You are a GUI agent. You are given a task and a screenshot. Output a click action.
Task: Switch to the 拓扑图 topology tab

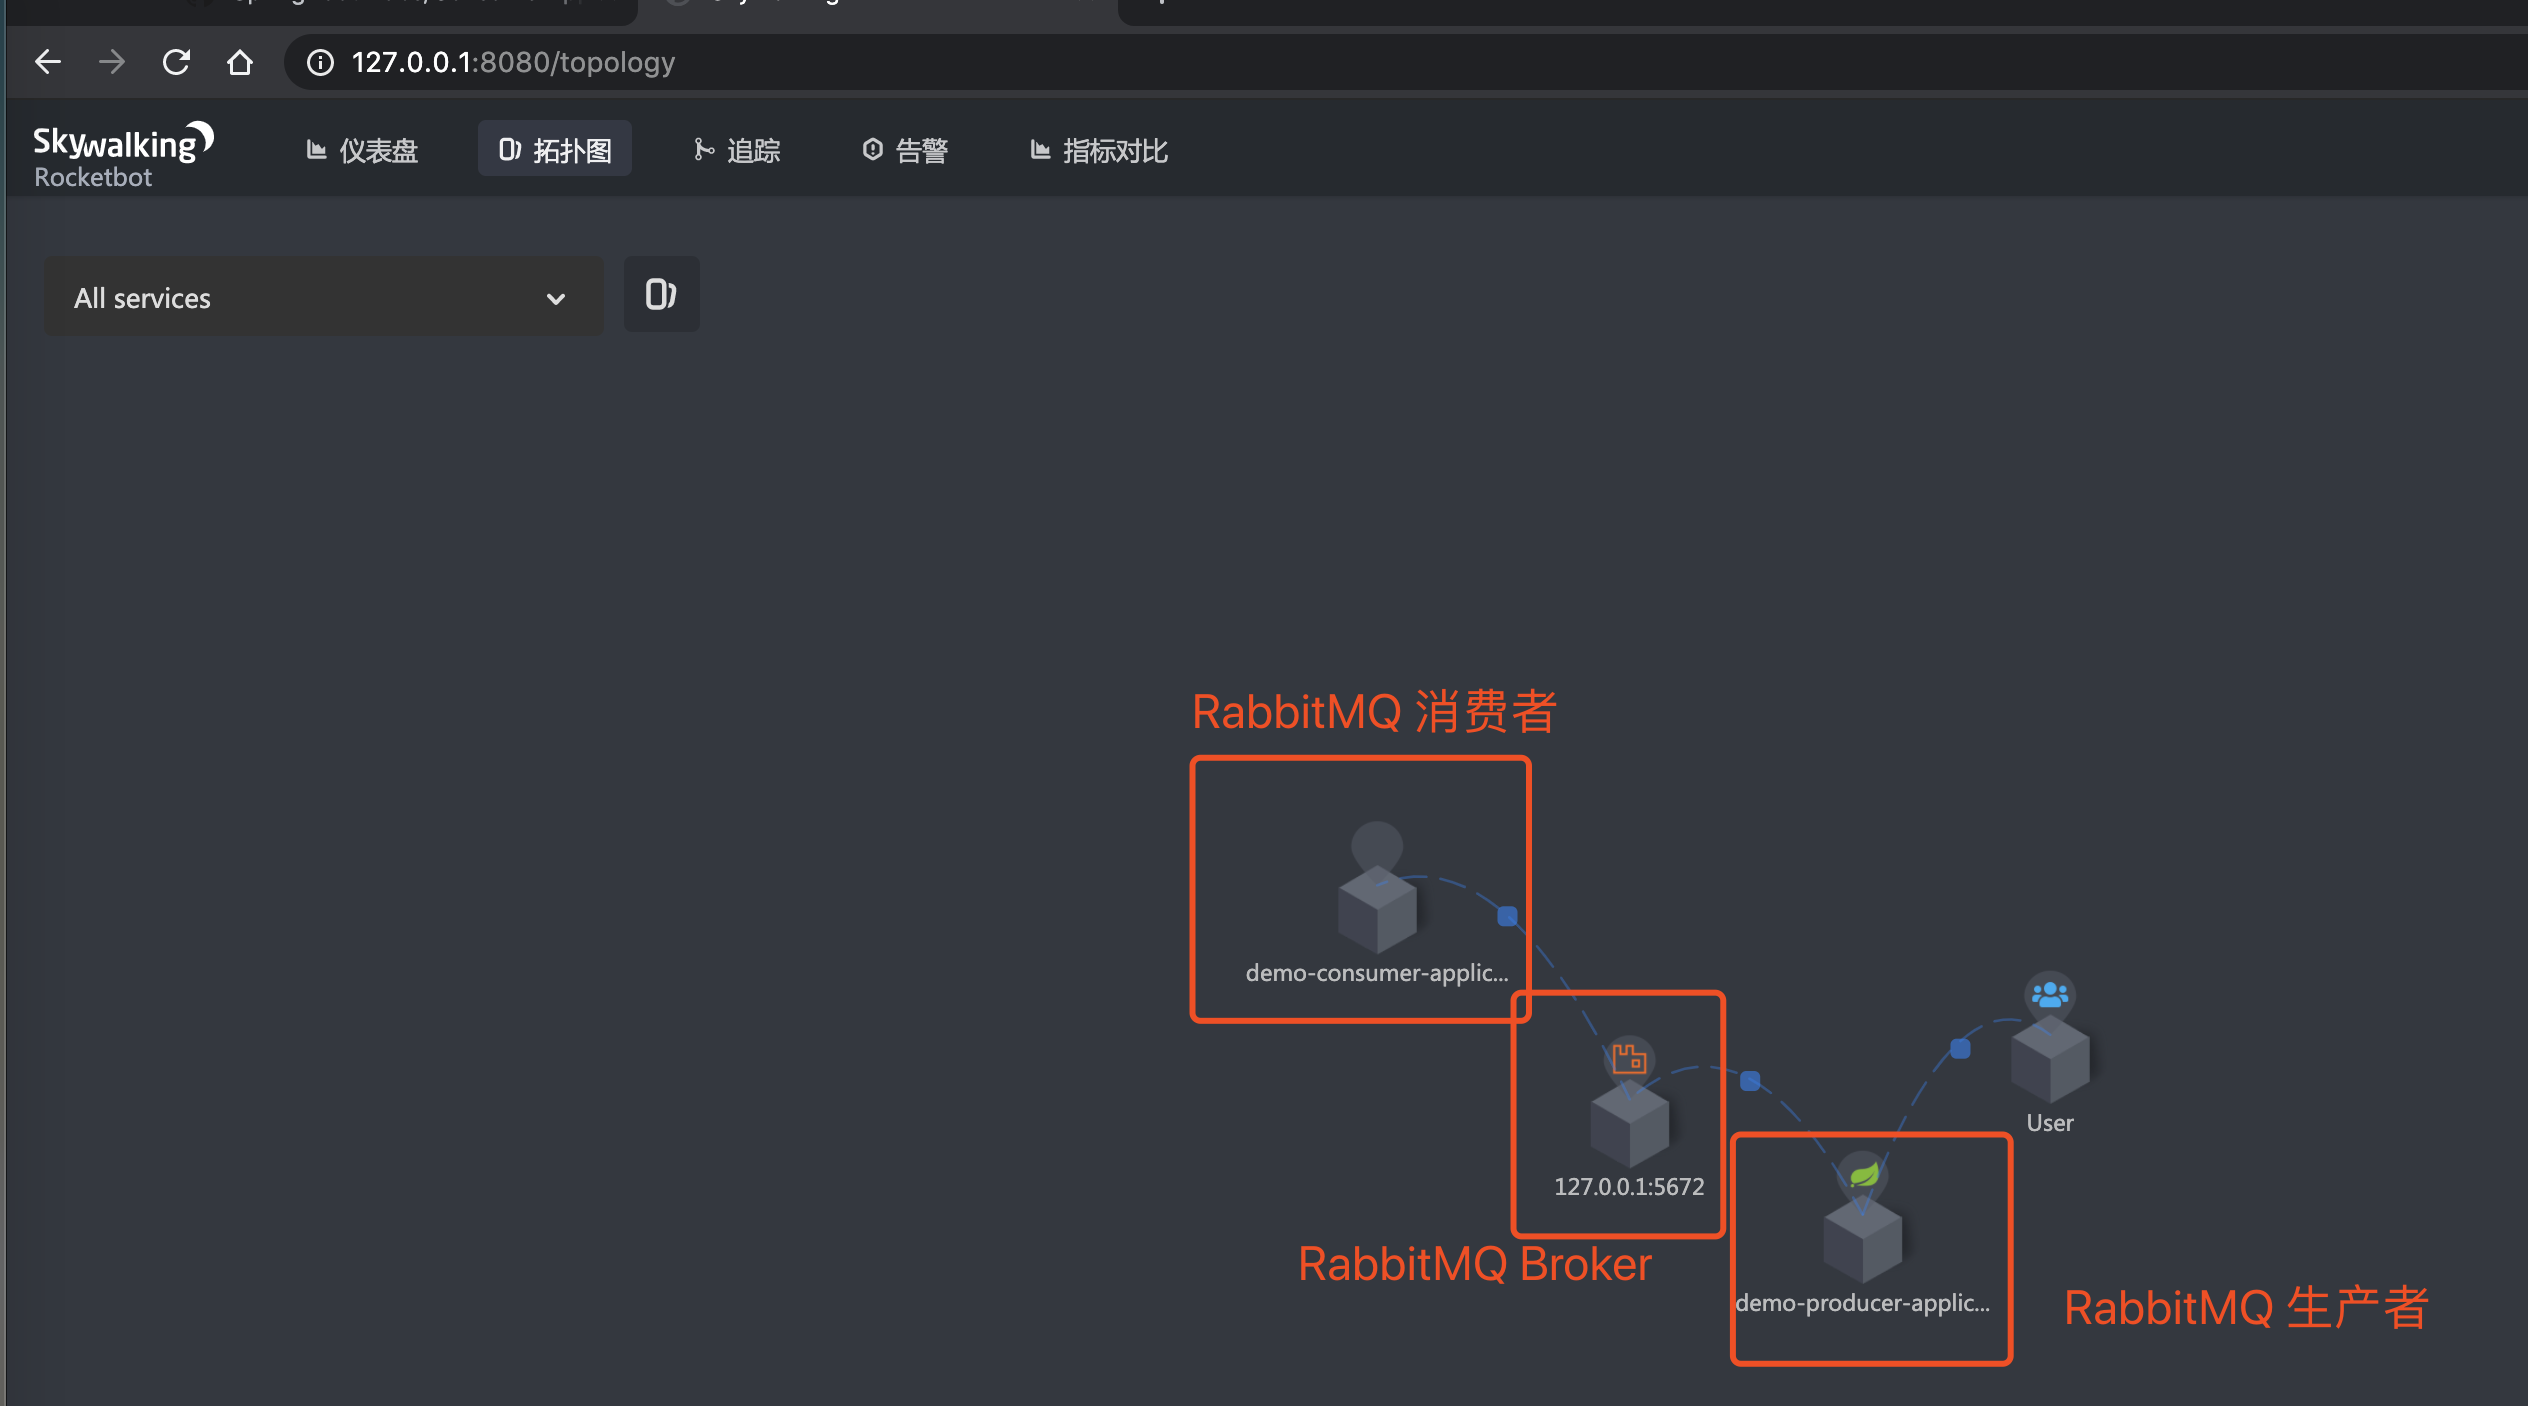tap(555, 150)
